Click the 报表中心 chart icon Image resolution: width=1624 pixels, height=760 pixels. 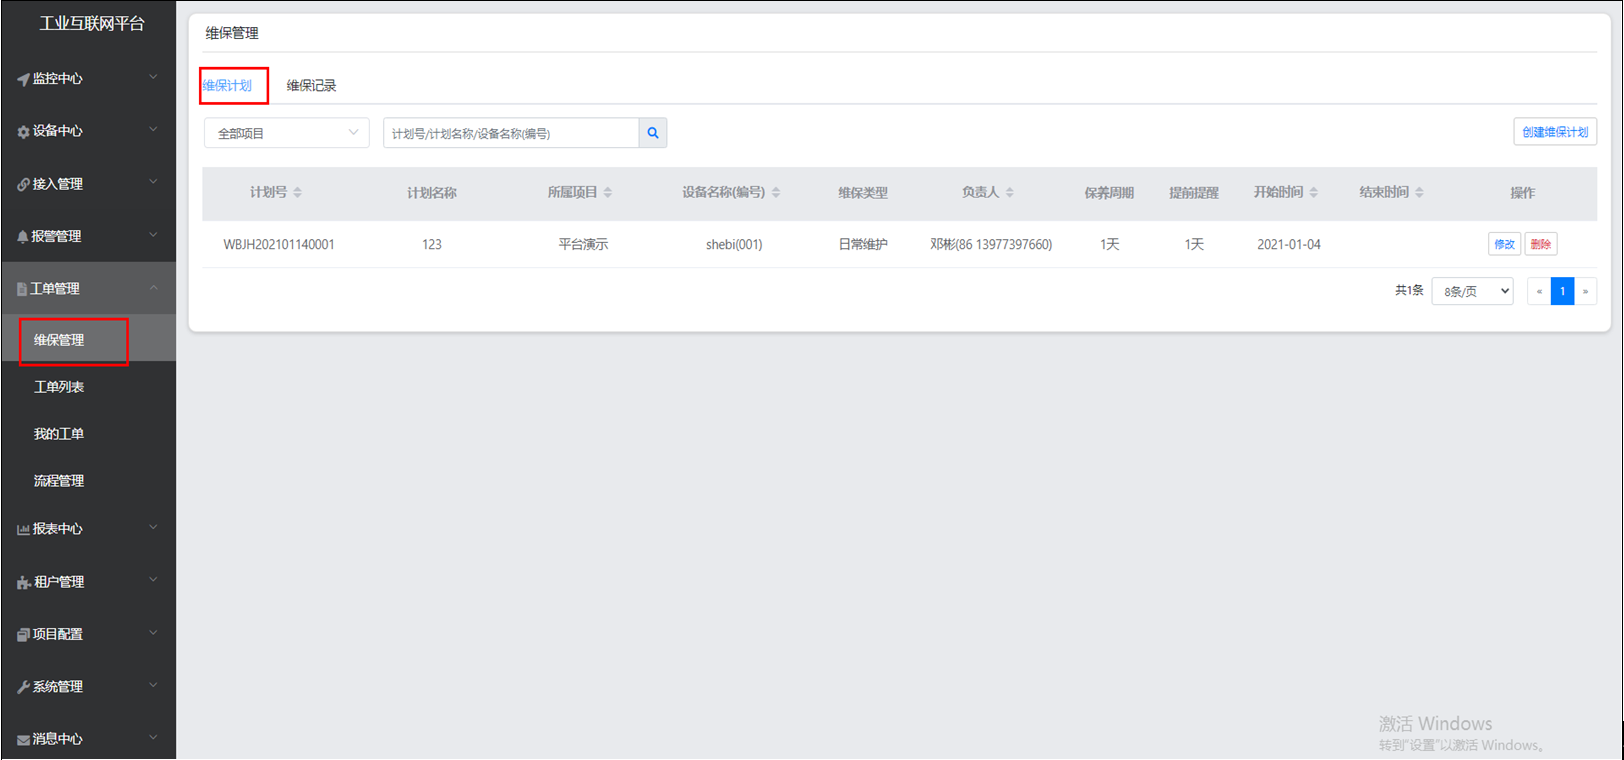(x=23, y=529)
